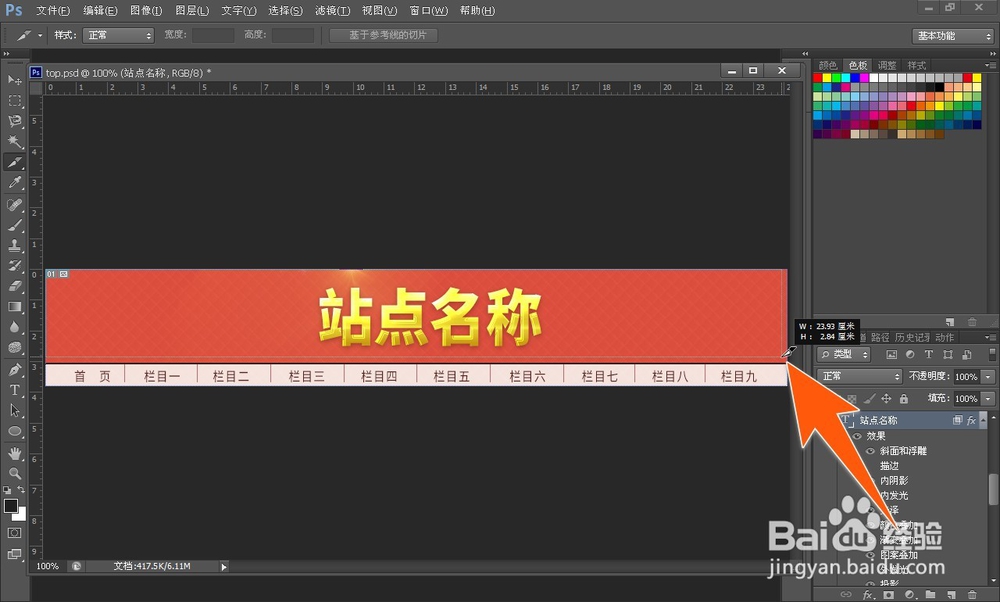Switch to the 路径 paths tab
The width and height of the screenshot is (1000, 602).
[880, 337]
